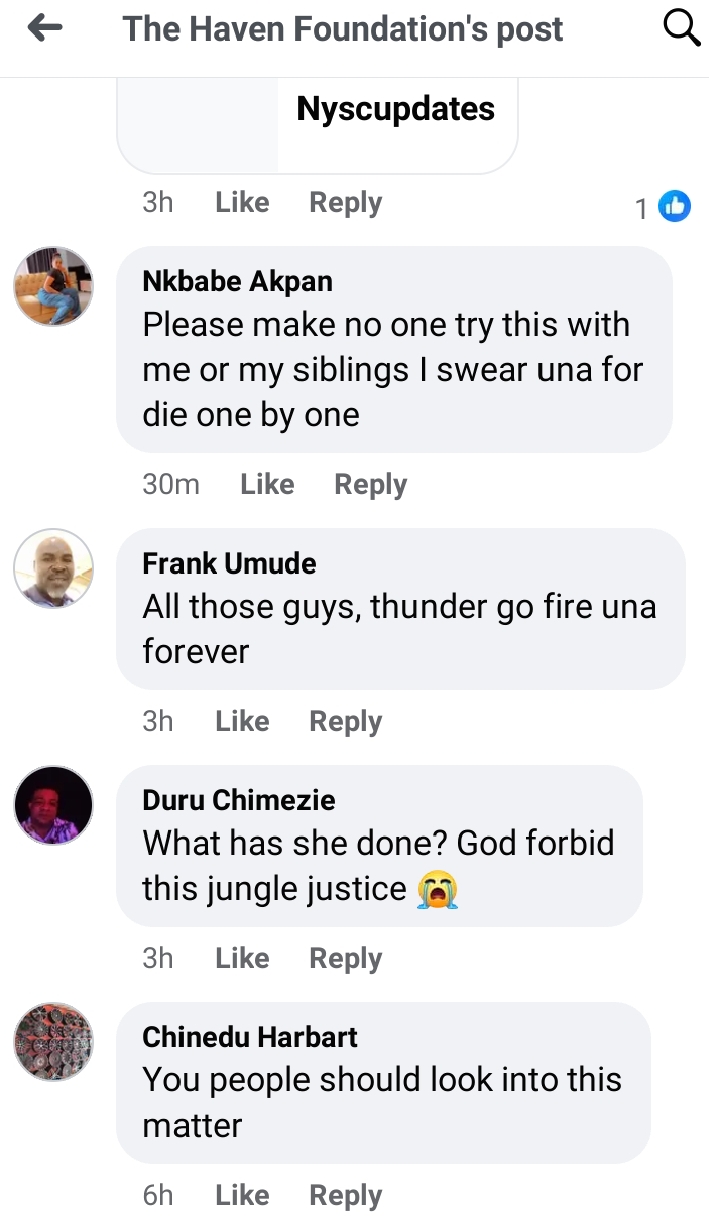Screen dimensions: 709x1229
Task: Like Duru Chimezie's comment
Action: tap(242, 959)
